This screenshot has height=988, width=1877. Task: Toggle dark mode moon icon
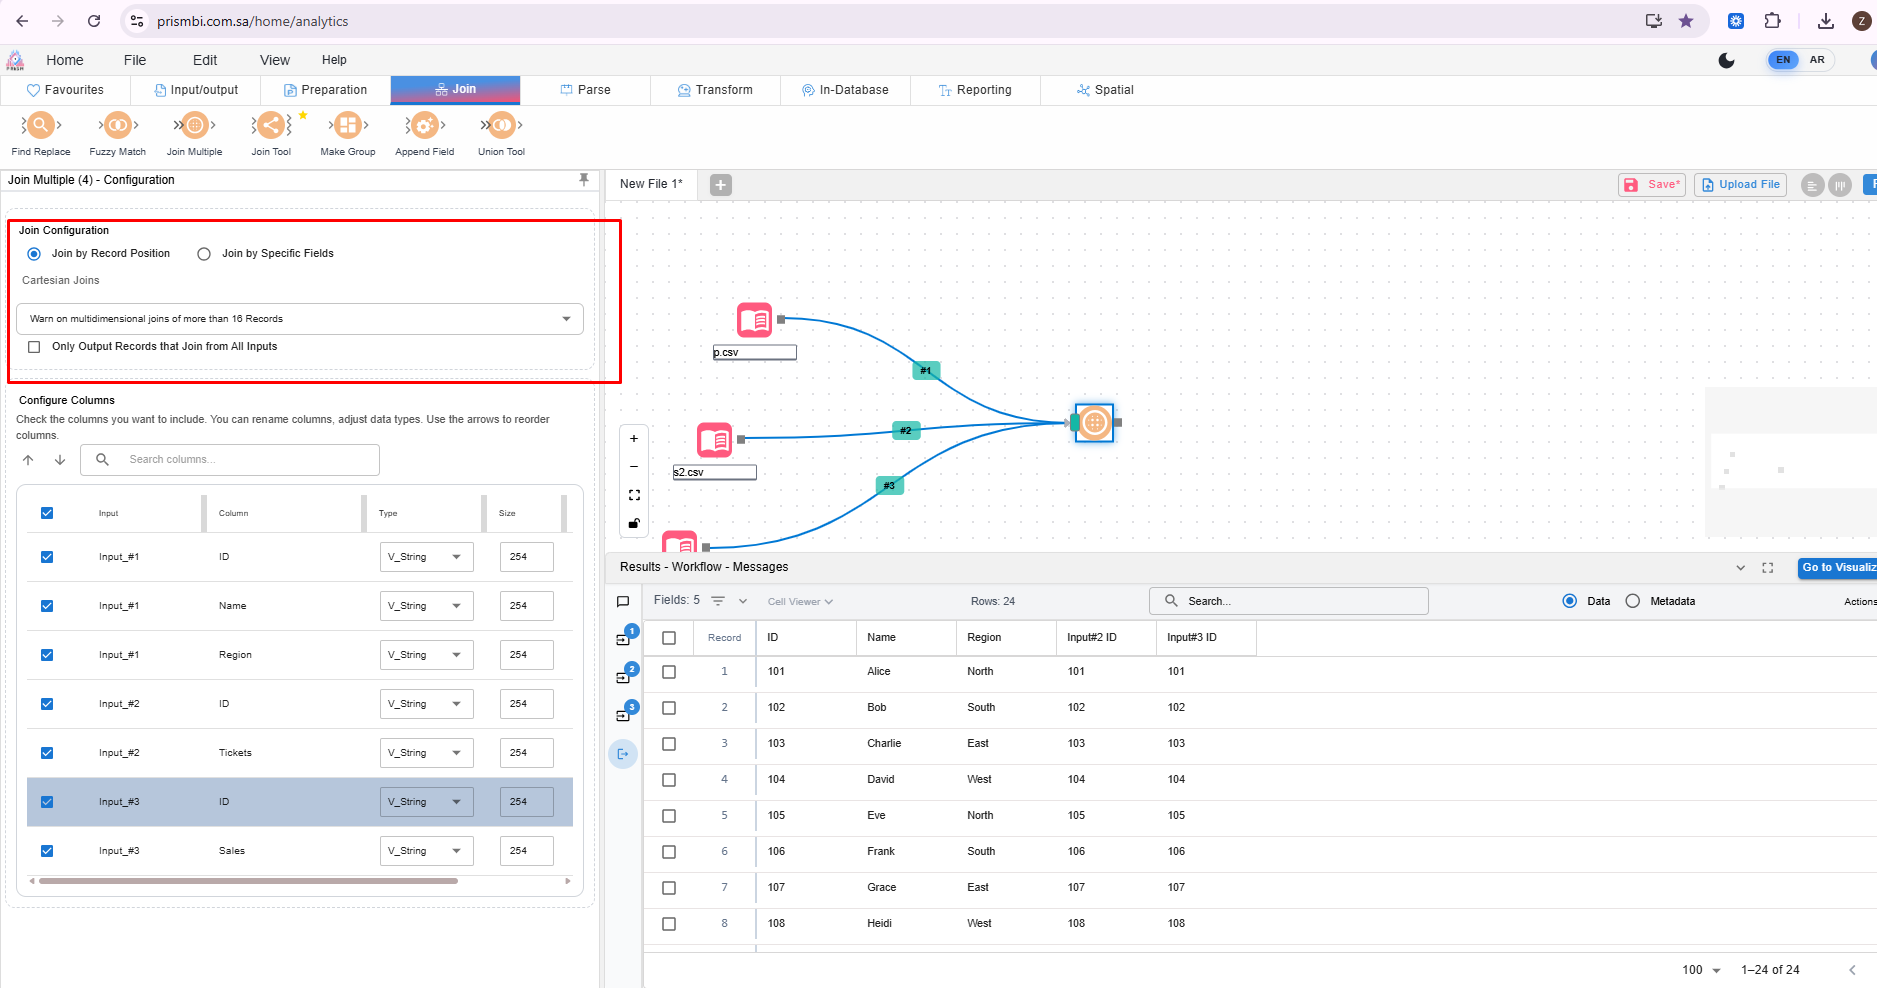coord(1726,60)
